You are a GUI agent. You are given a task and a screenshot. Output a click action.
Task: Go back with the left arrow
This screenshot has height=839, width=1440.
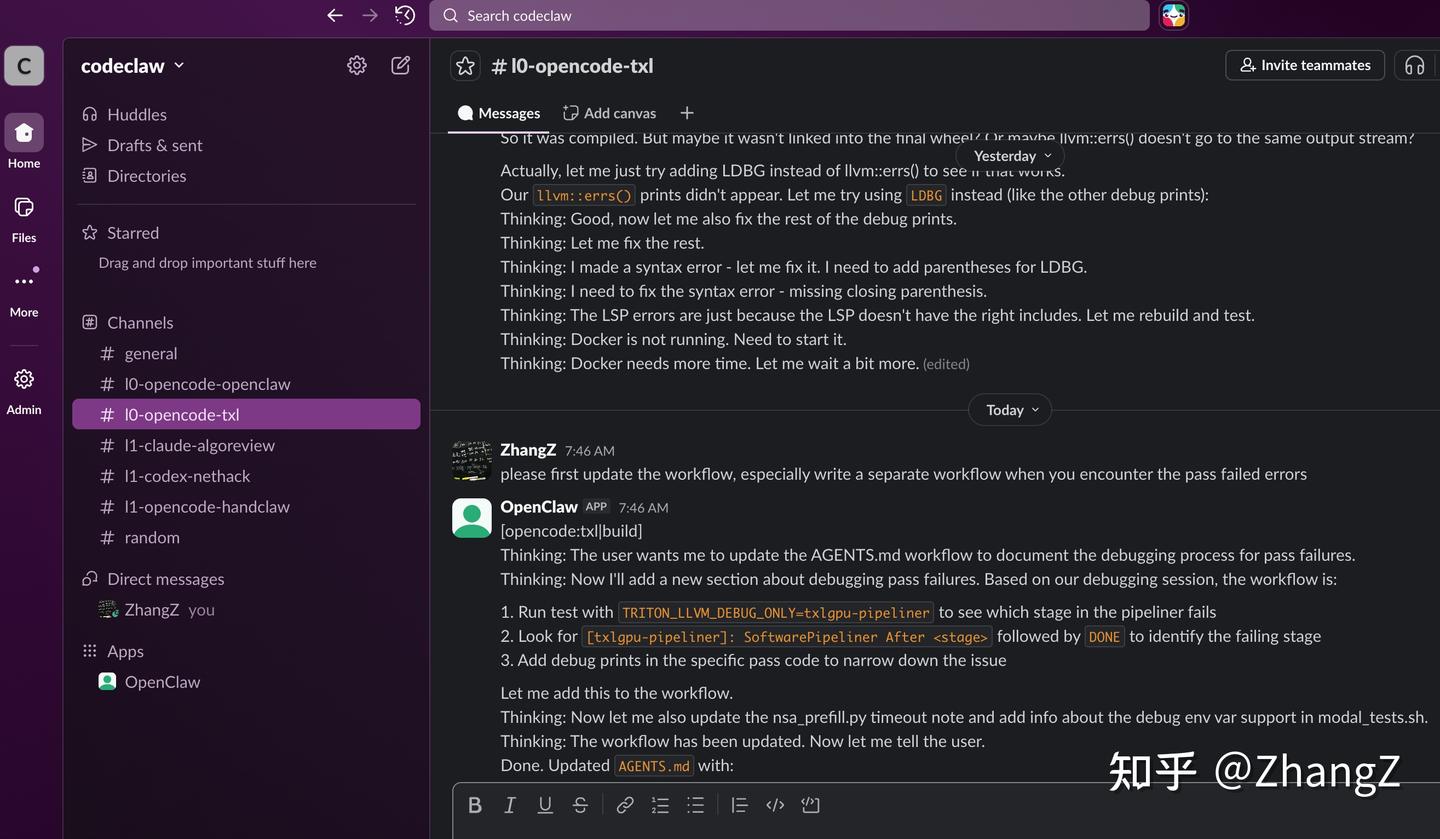(335, 15)
